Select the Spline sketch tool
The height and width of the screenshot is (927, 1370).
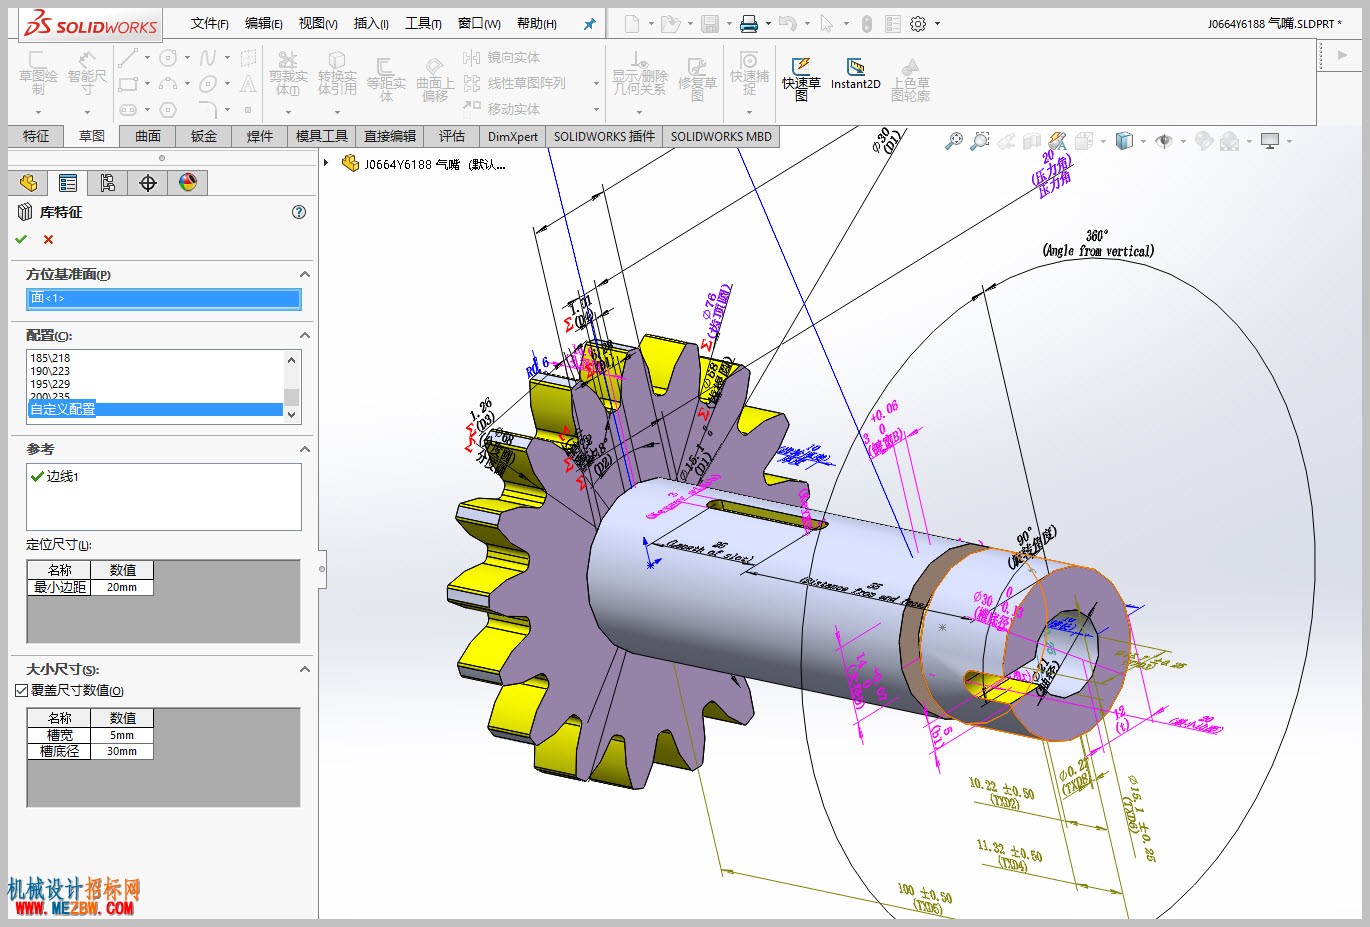click(x=208, y=58)
